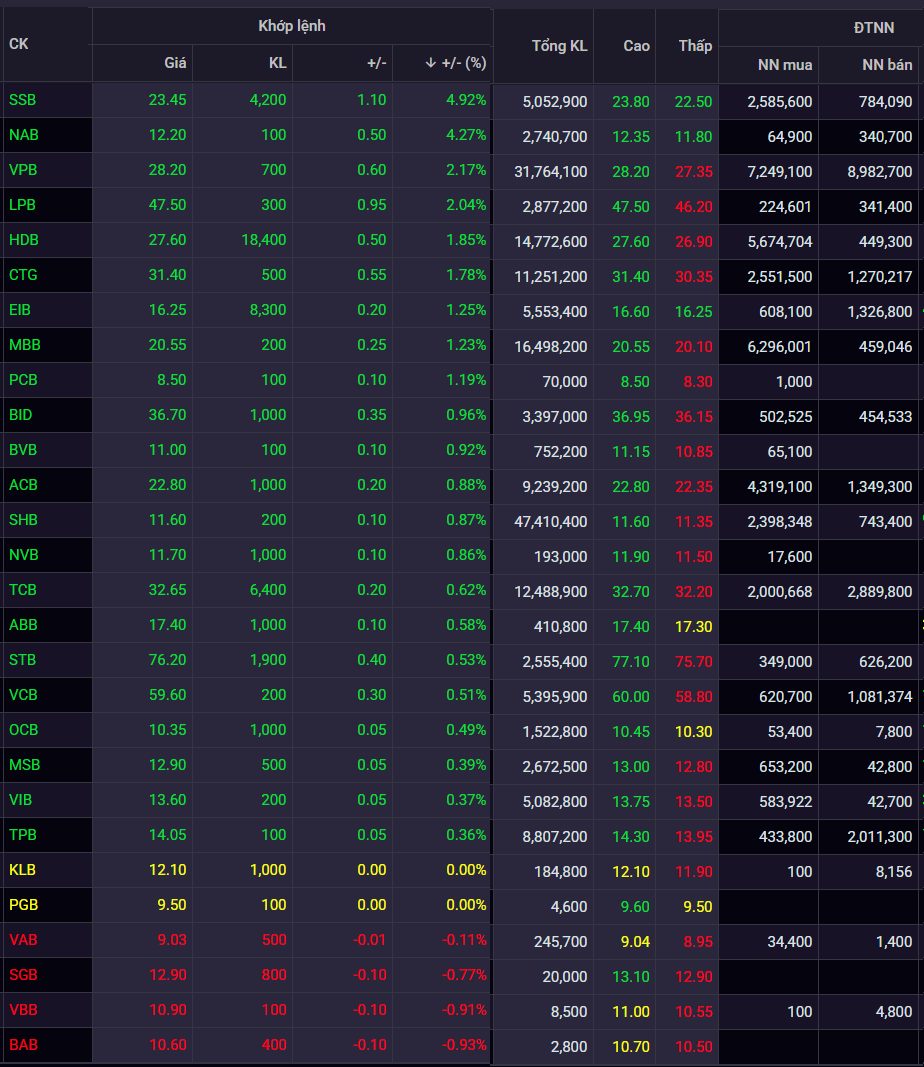Select the VPB stock ticker

click(x=22, y=170)
